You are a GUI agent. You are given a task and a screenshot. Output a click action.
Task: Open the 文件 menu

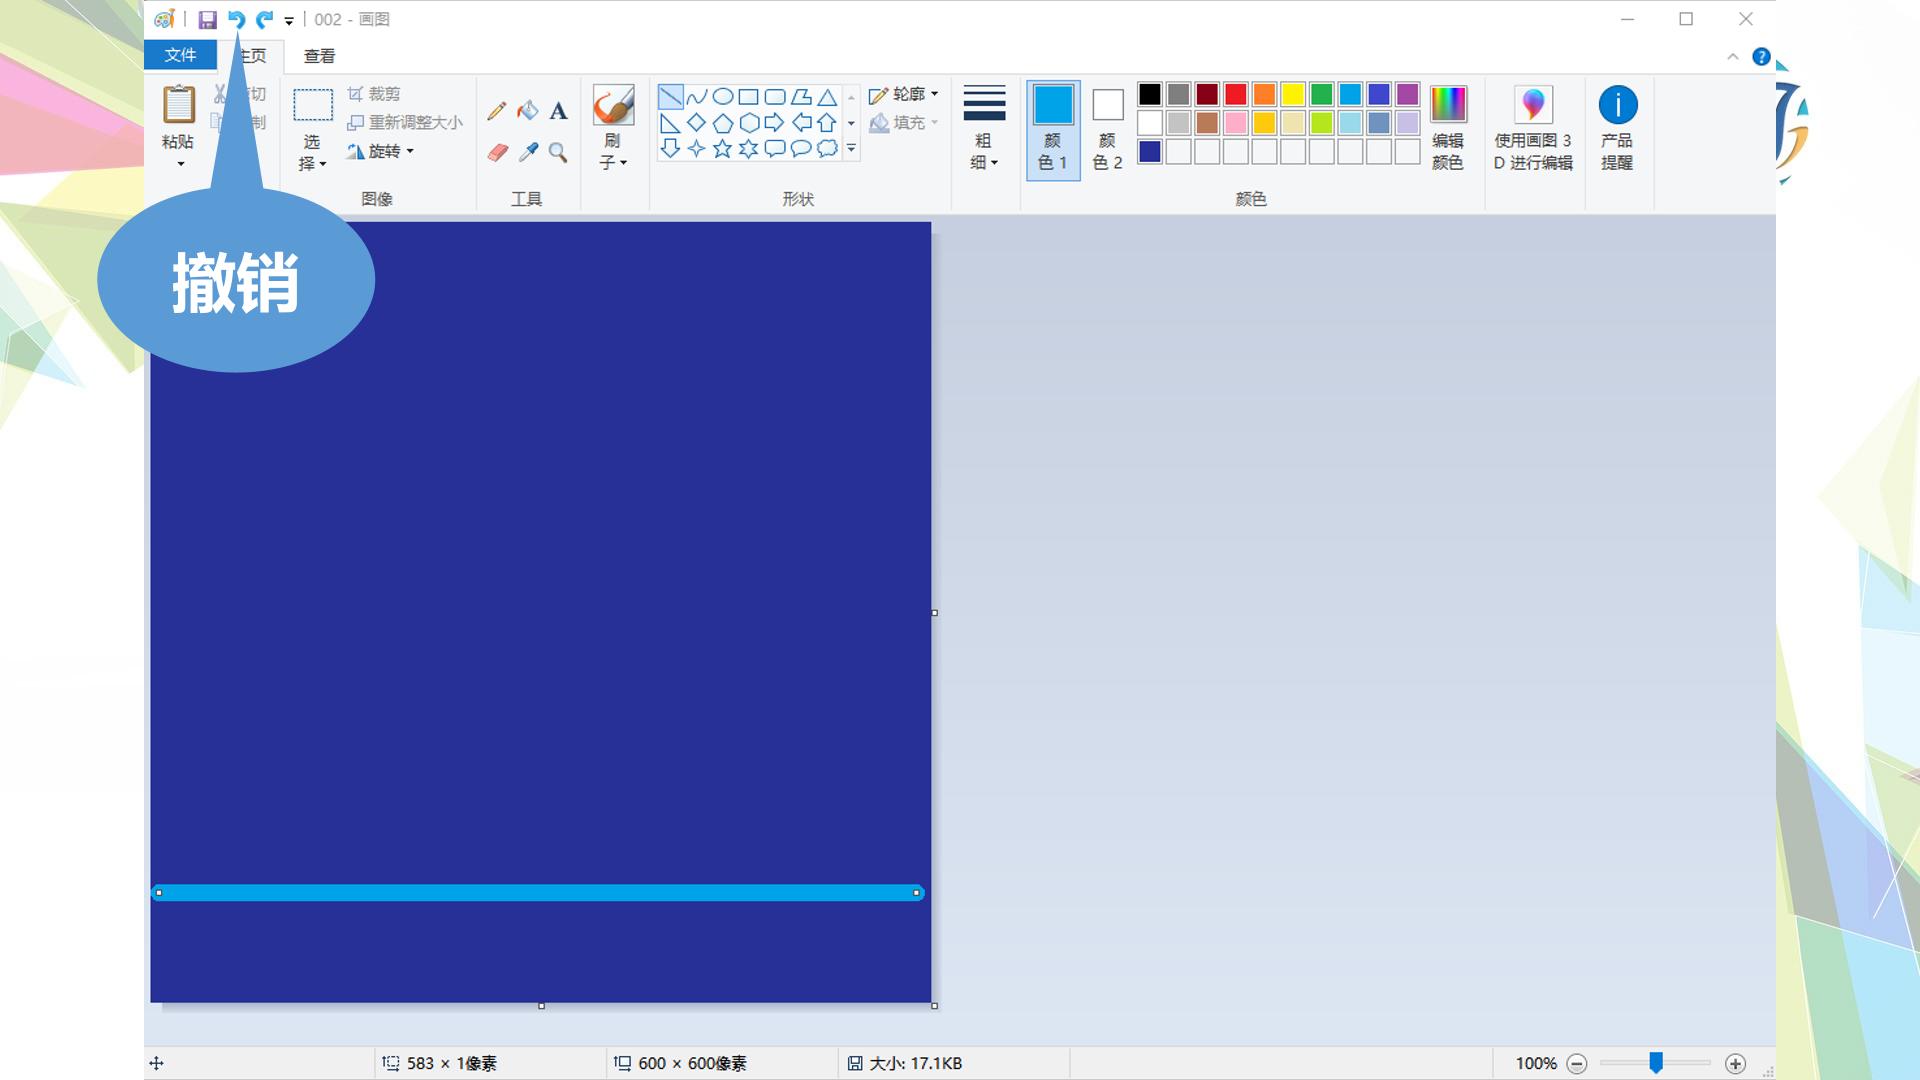coord(180,55)
